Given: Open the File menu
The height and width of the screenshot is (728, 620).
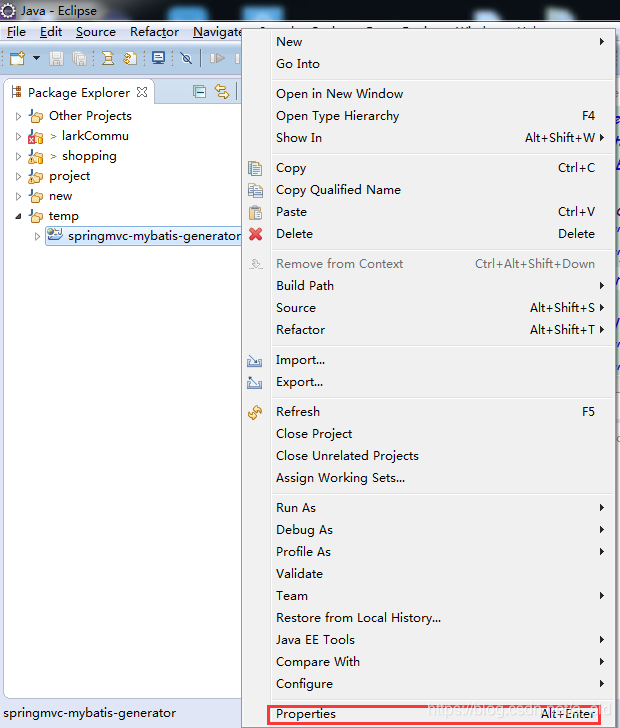Looking at the screenshot, I should coord(16,32).
